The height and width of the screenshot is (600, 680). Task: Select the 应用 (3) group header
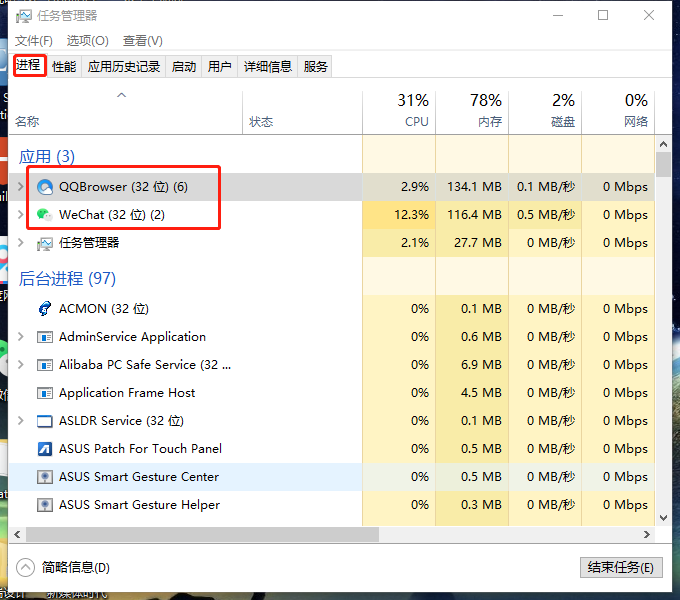pos(47,157)
